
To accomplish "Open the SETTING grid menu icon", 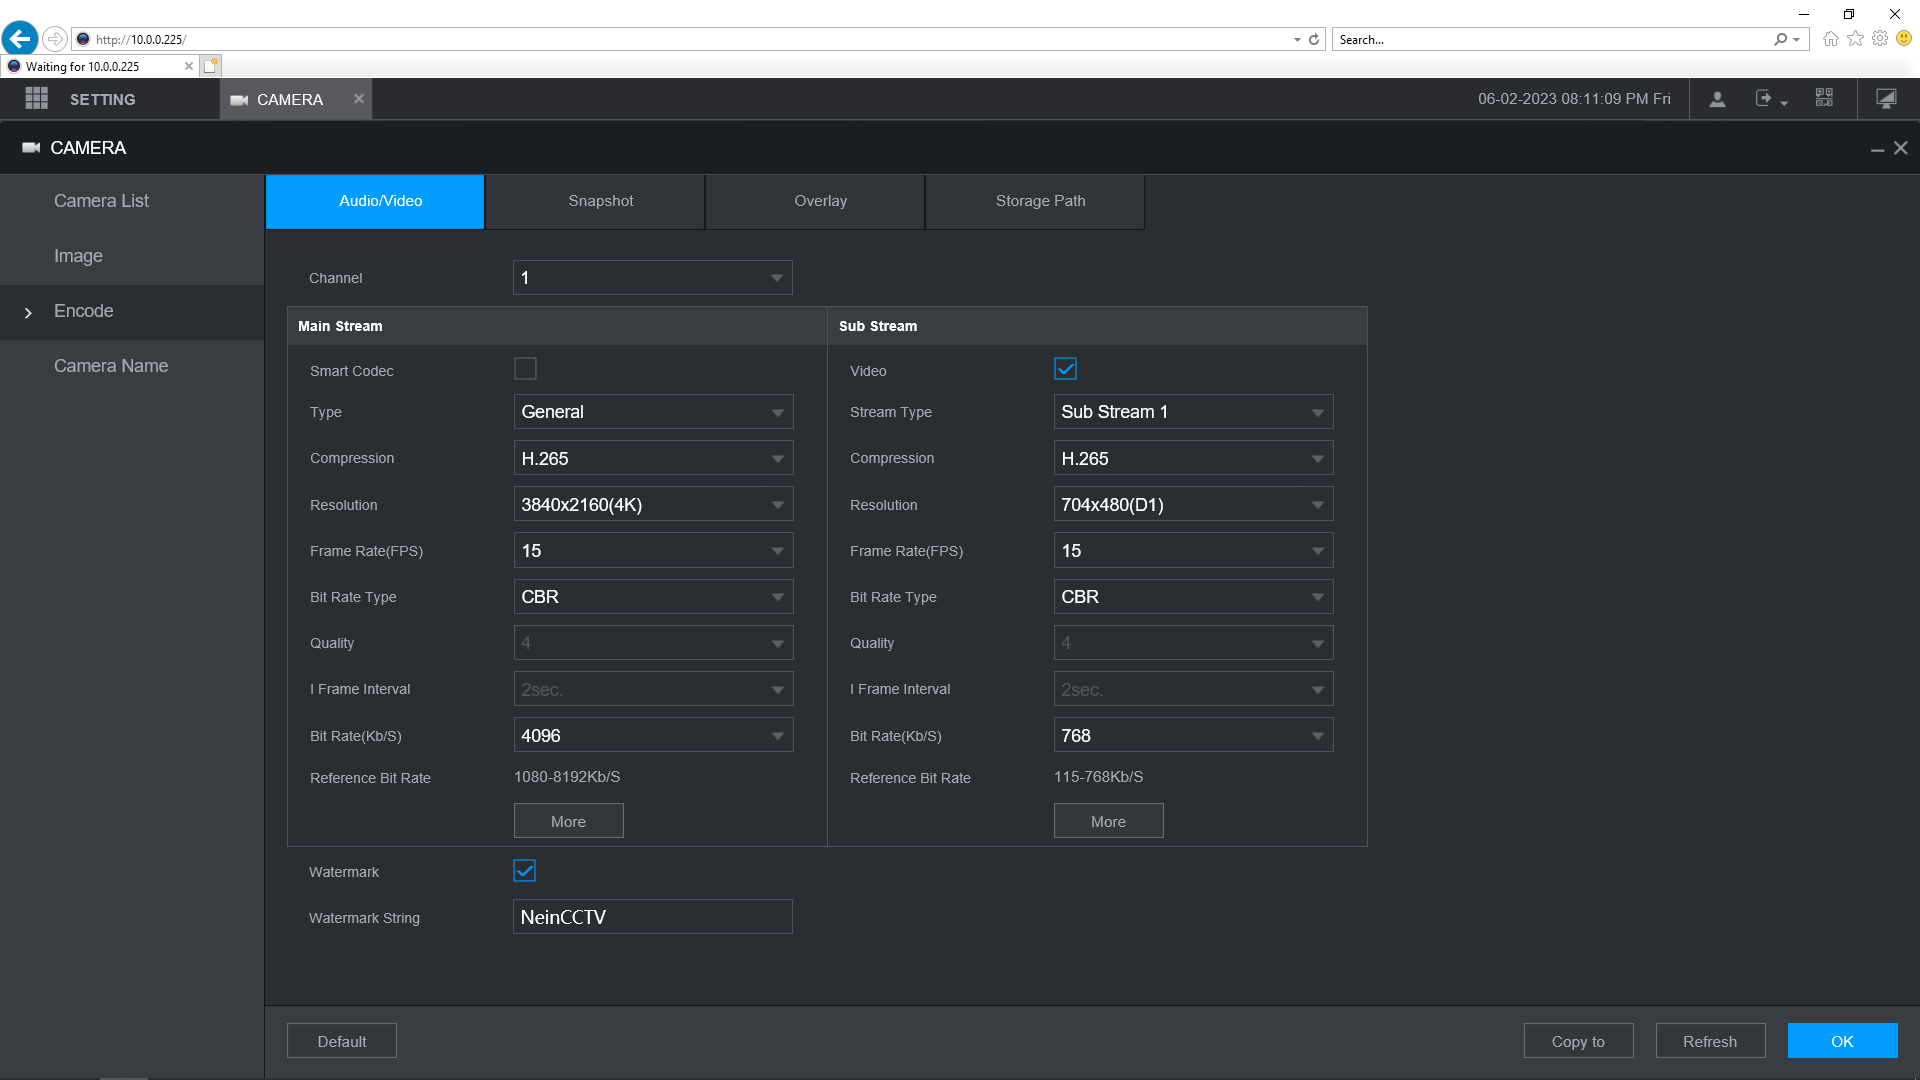I will (x=37, y=98).
